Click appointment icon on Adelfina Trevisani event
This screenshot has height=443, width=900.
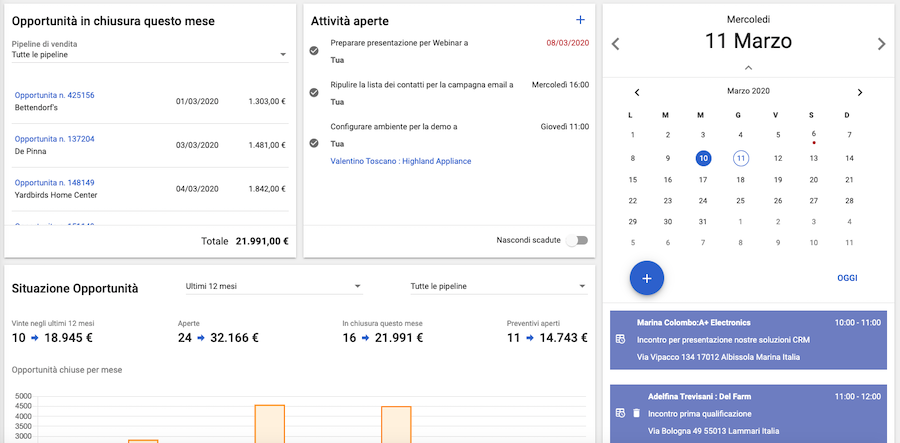(x=620, y=413)
